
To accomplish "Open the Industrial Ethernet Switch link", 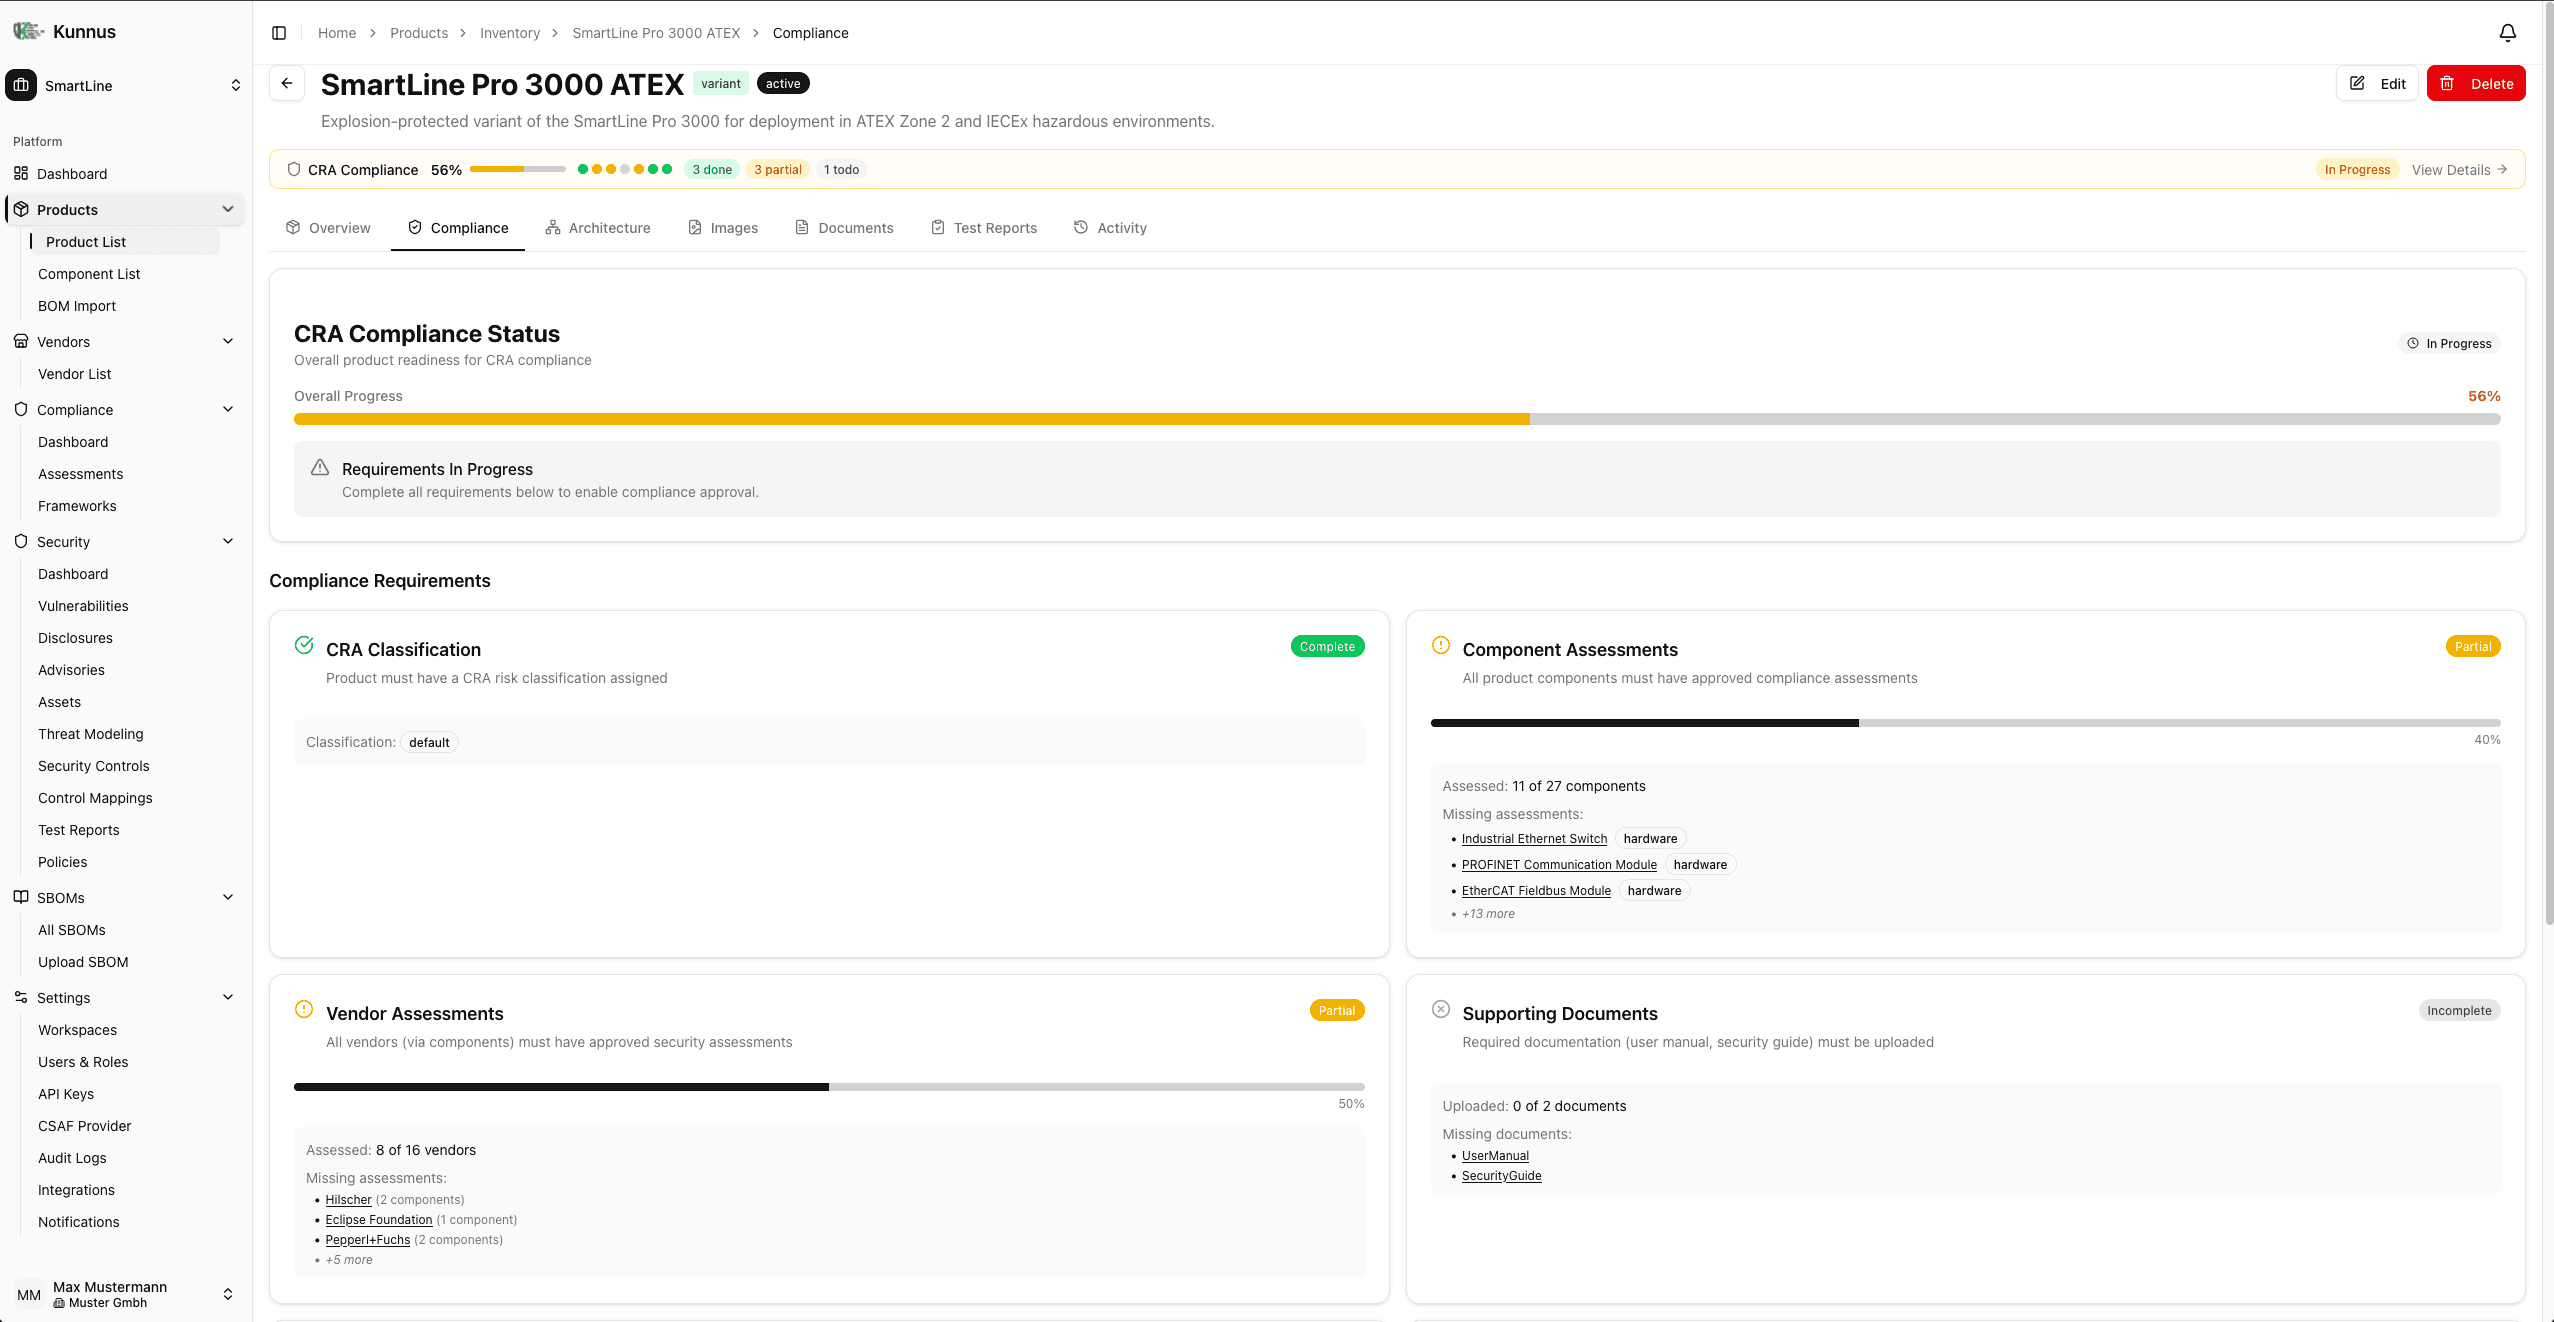I will coord(1533,839).
